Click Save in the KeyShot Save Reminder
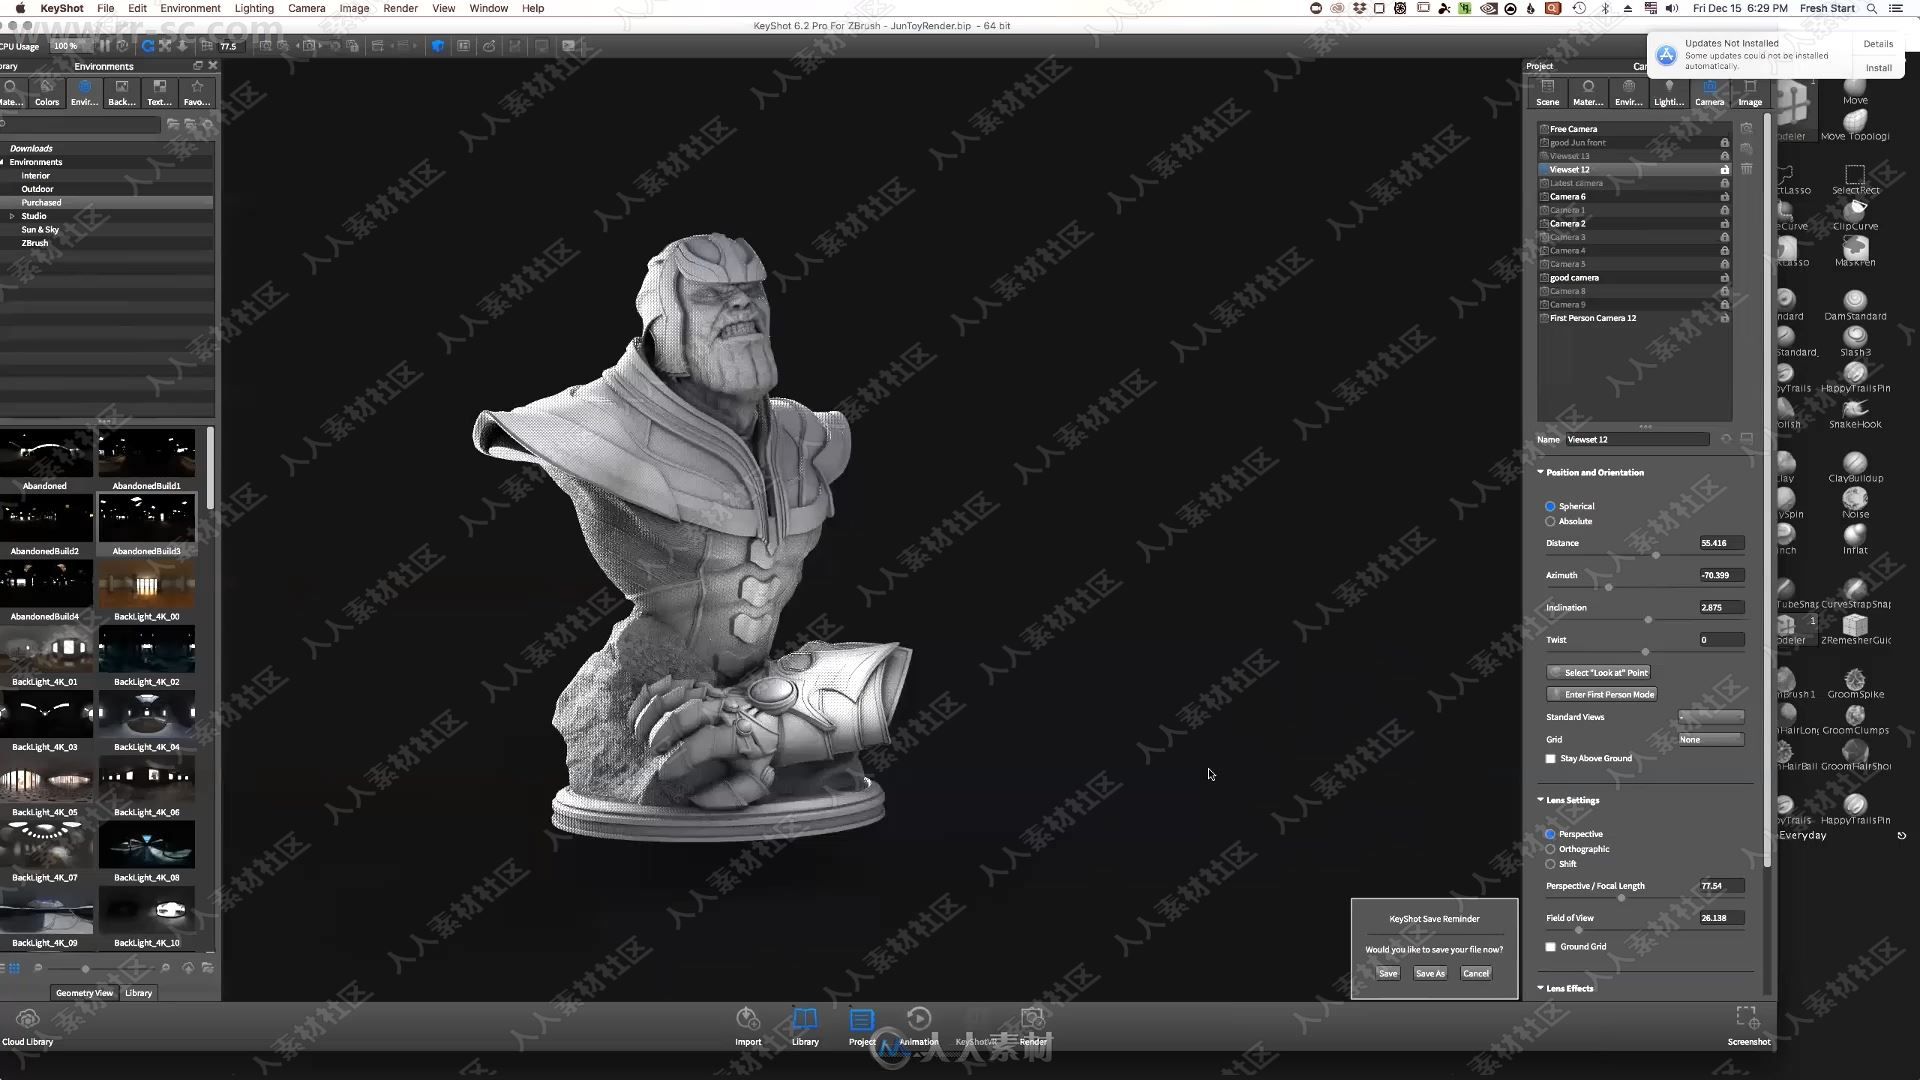This screenshot has height=1080, width=1920. point(1388,973)
